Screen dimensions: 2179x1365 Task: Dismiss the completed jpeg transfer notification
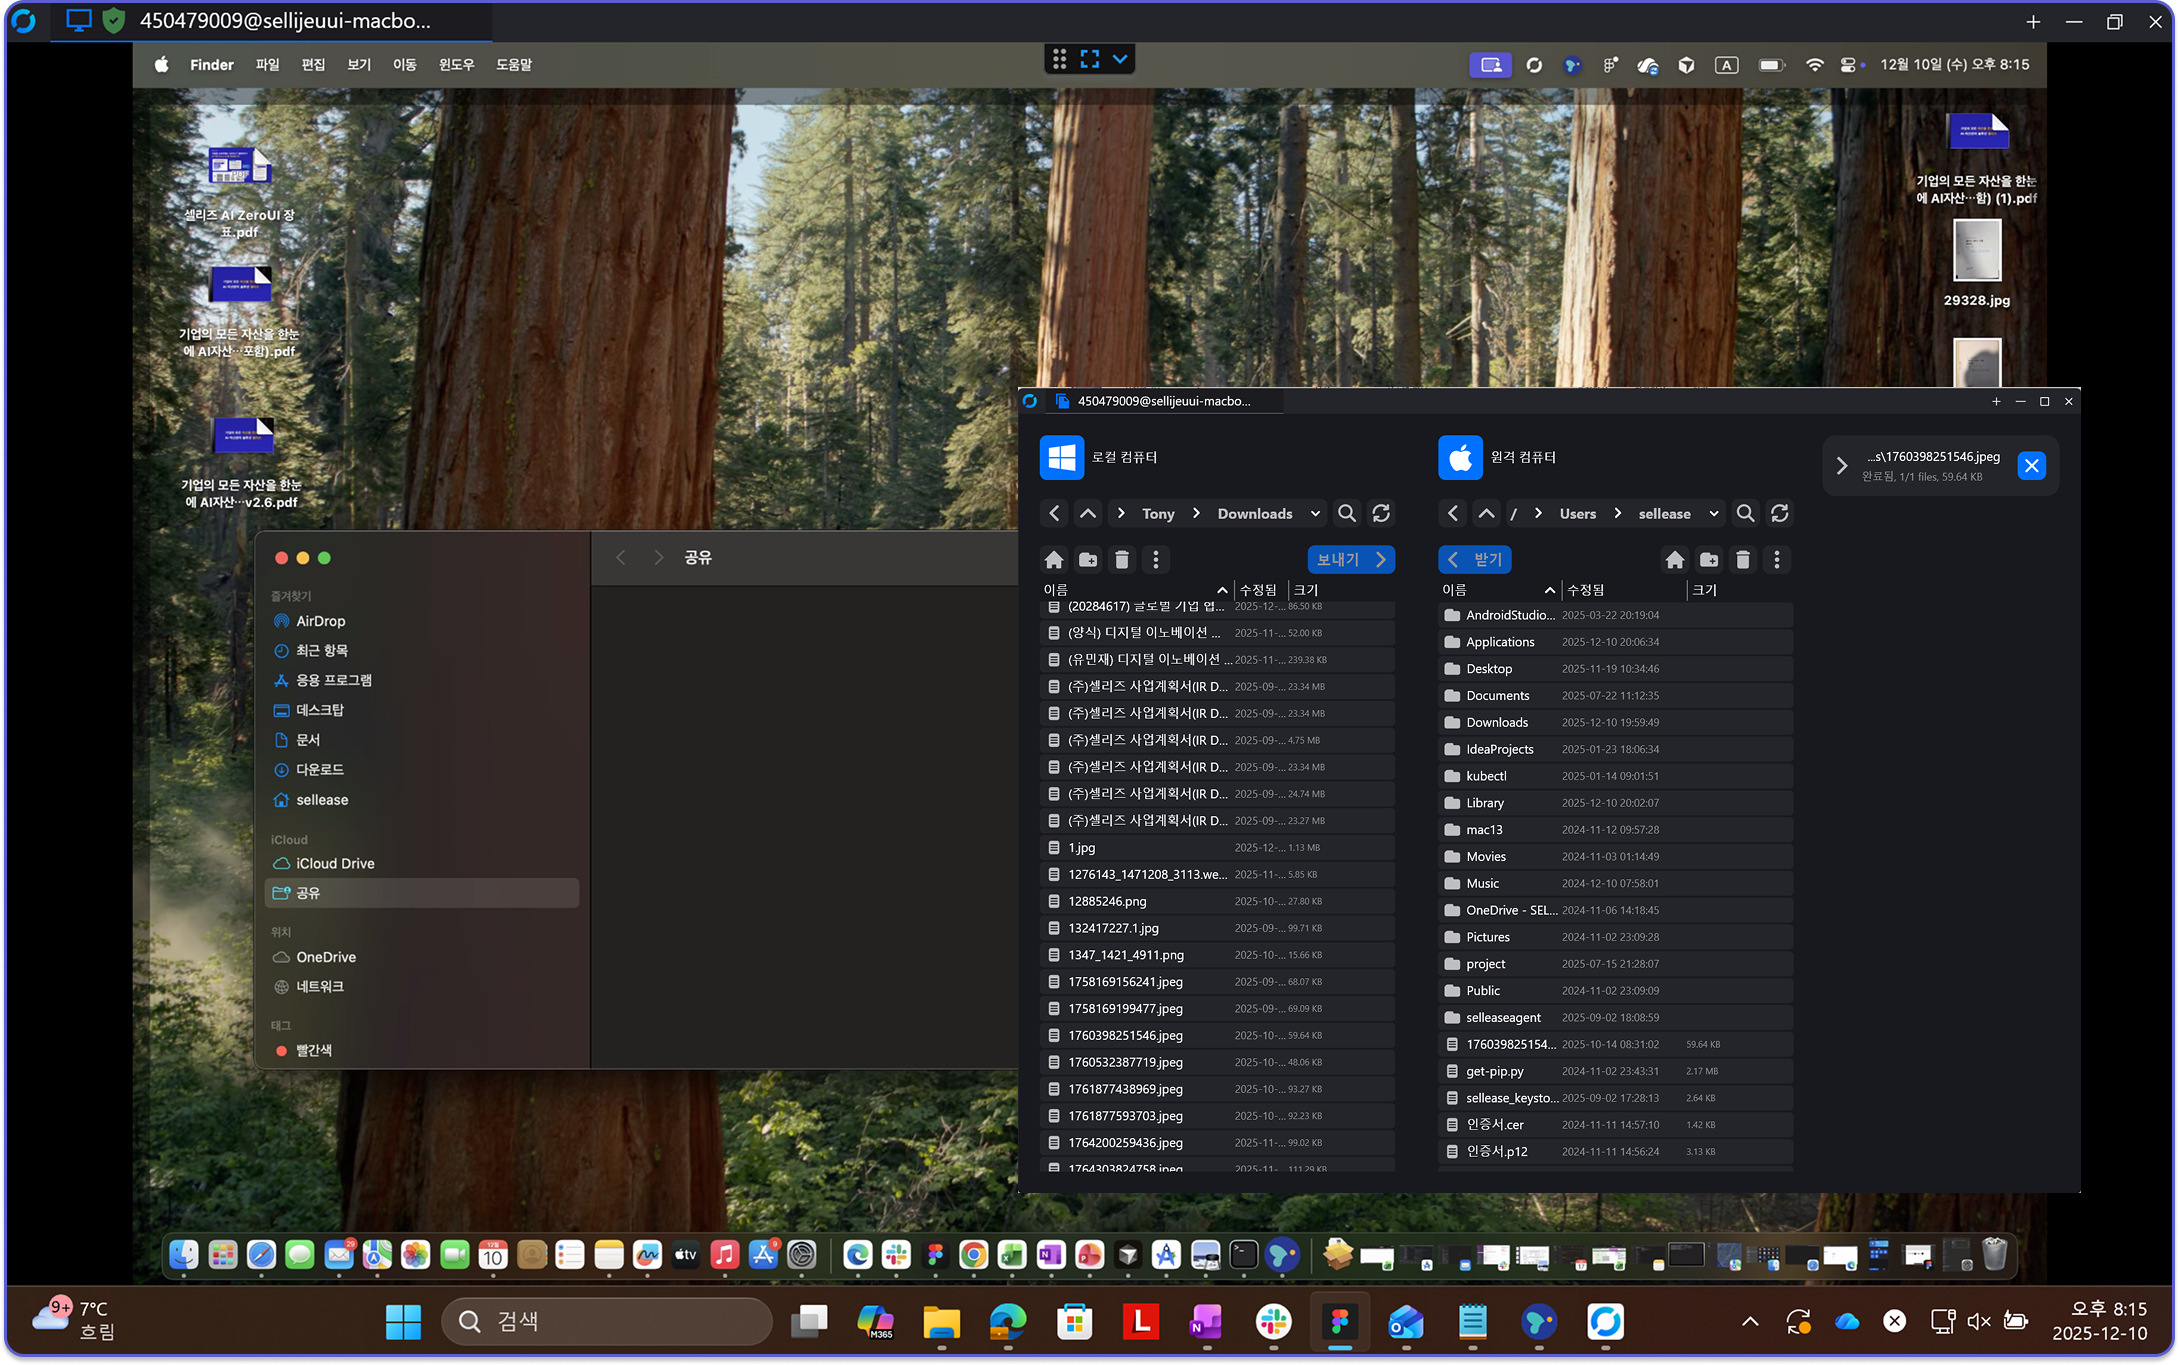pyautogui.click(x=2031, y=466)
